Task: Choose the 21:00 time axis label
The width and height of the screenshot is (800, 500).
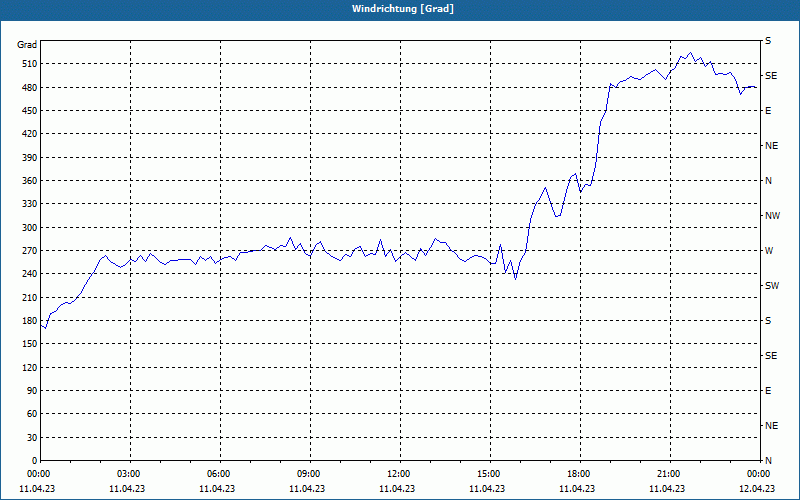Action: click(x=669, y=474)
